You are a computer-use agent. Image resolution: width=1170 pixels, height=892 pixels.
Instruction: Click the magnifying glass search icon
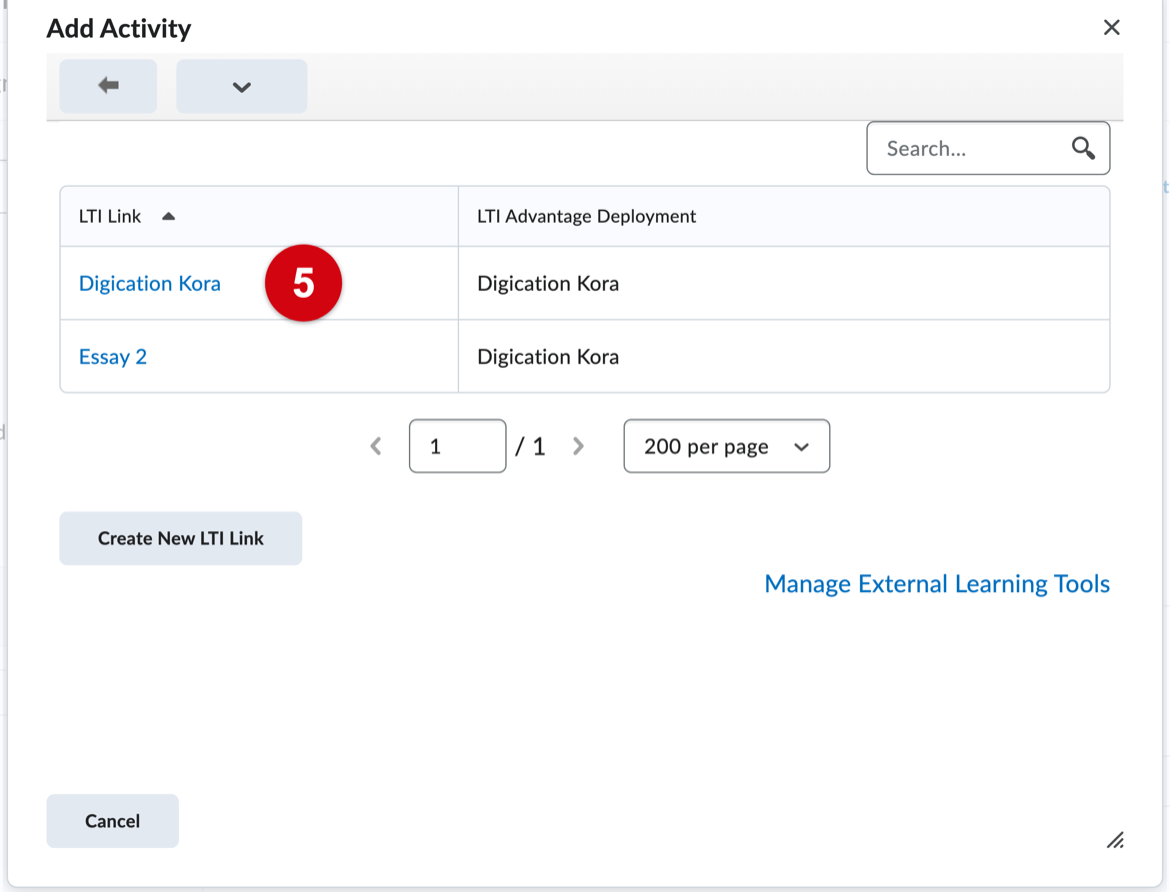[1083, 149]
